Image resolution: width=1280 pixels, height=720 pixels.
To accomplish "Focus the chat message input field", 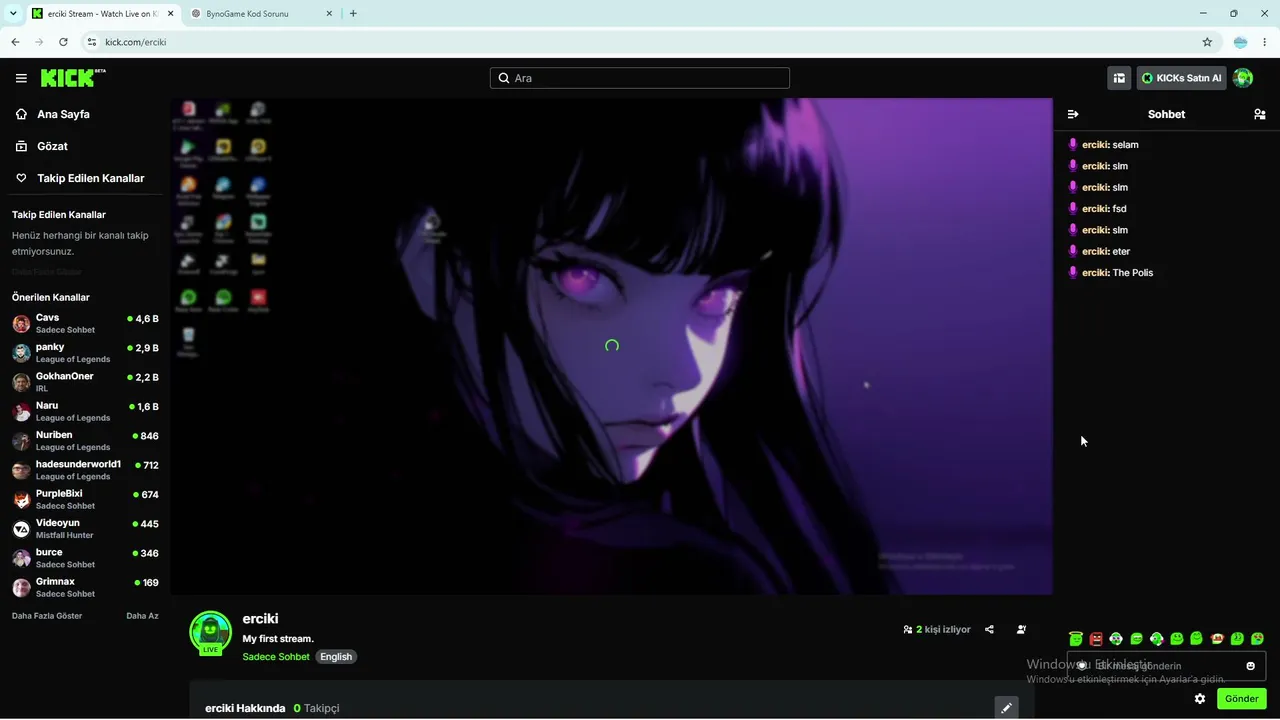I will (1166, 666).
